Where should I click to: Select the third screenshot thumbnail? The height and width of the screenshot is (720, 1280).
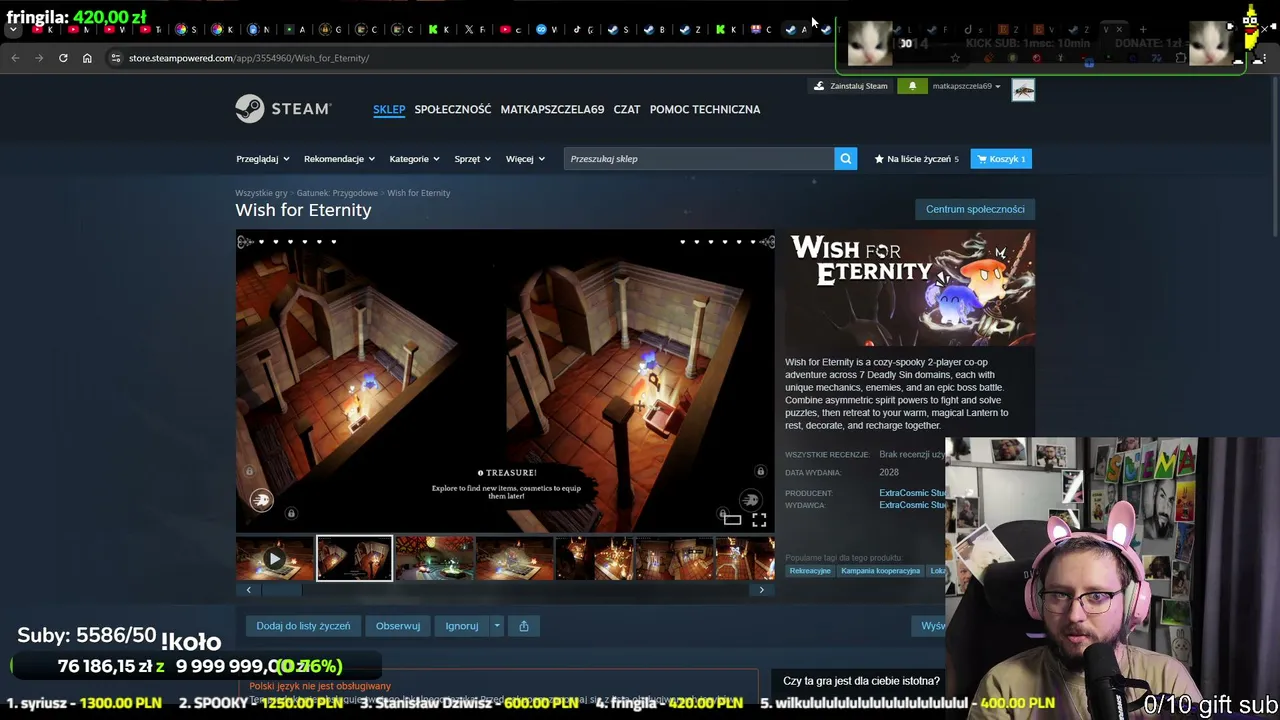click(435, 559)
